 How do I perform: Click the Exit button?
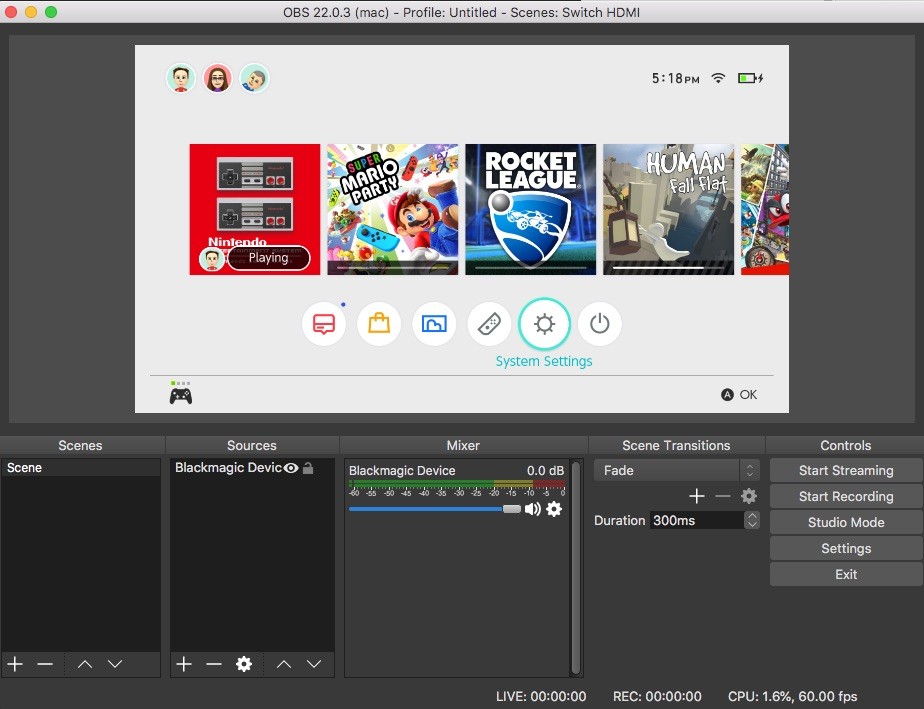[846, 574]
